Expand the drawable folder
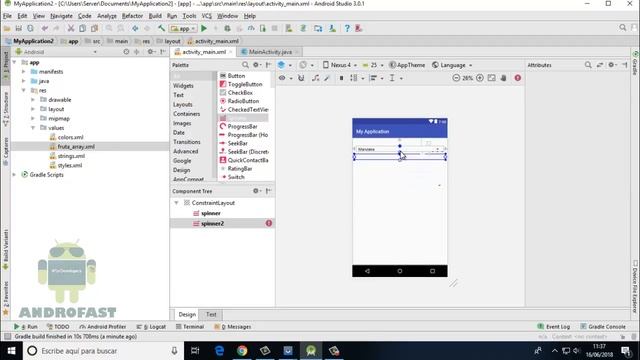 tap(33, 100)
